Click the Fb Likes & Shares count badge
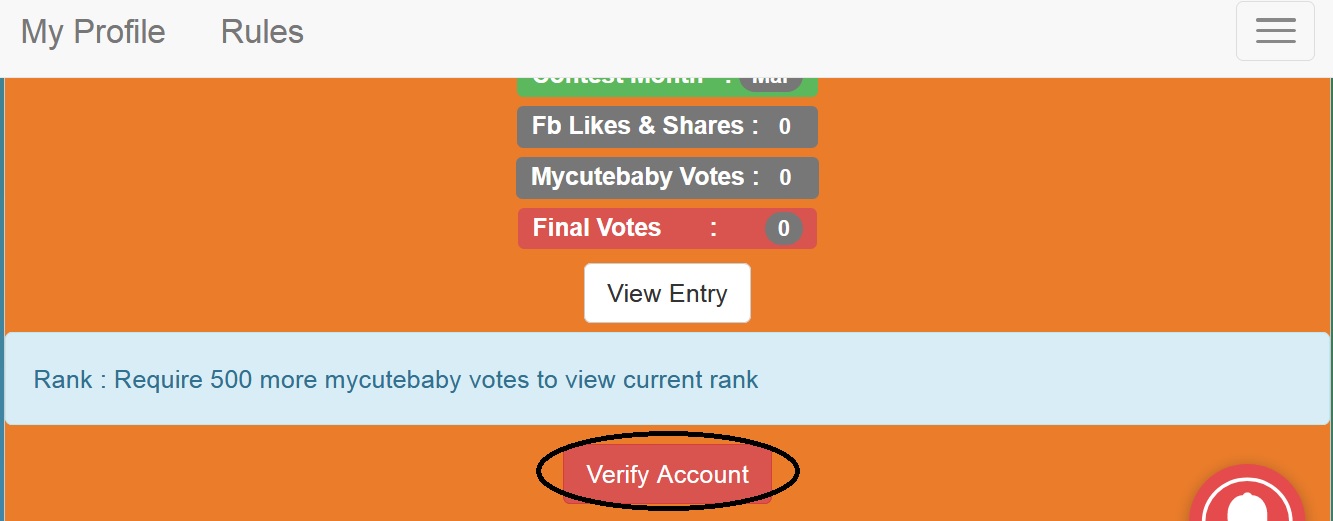This screenshot has height=521, width=1333. 785,127
